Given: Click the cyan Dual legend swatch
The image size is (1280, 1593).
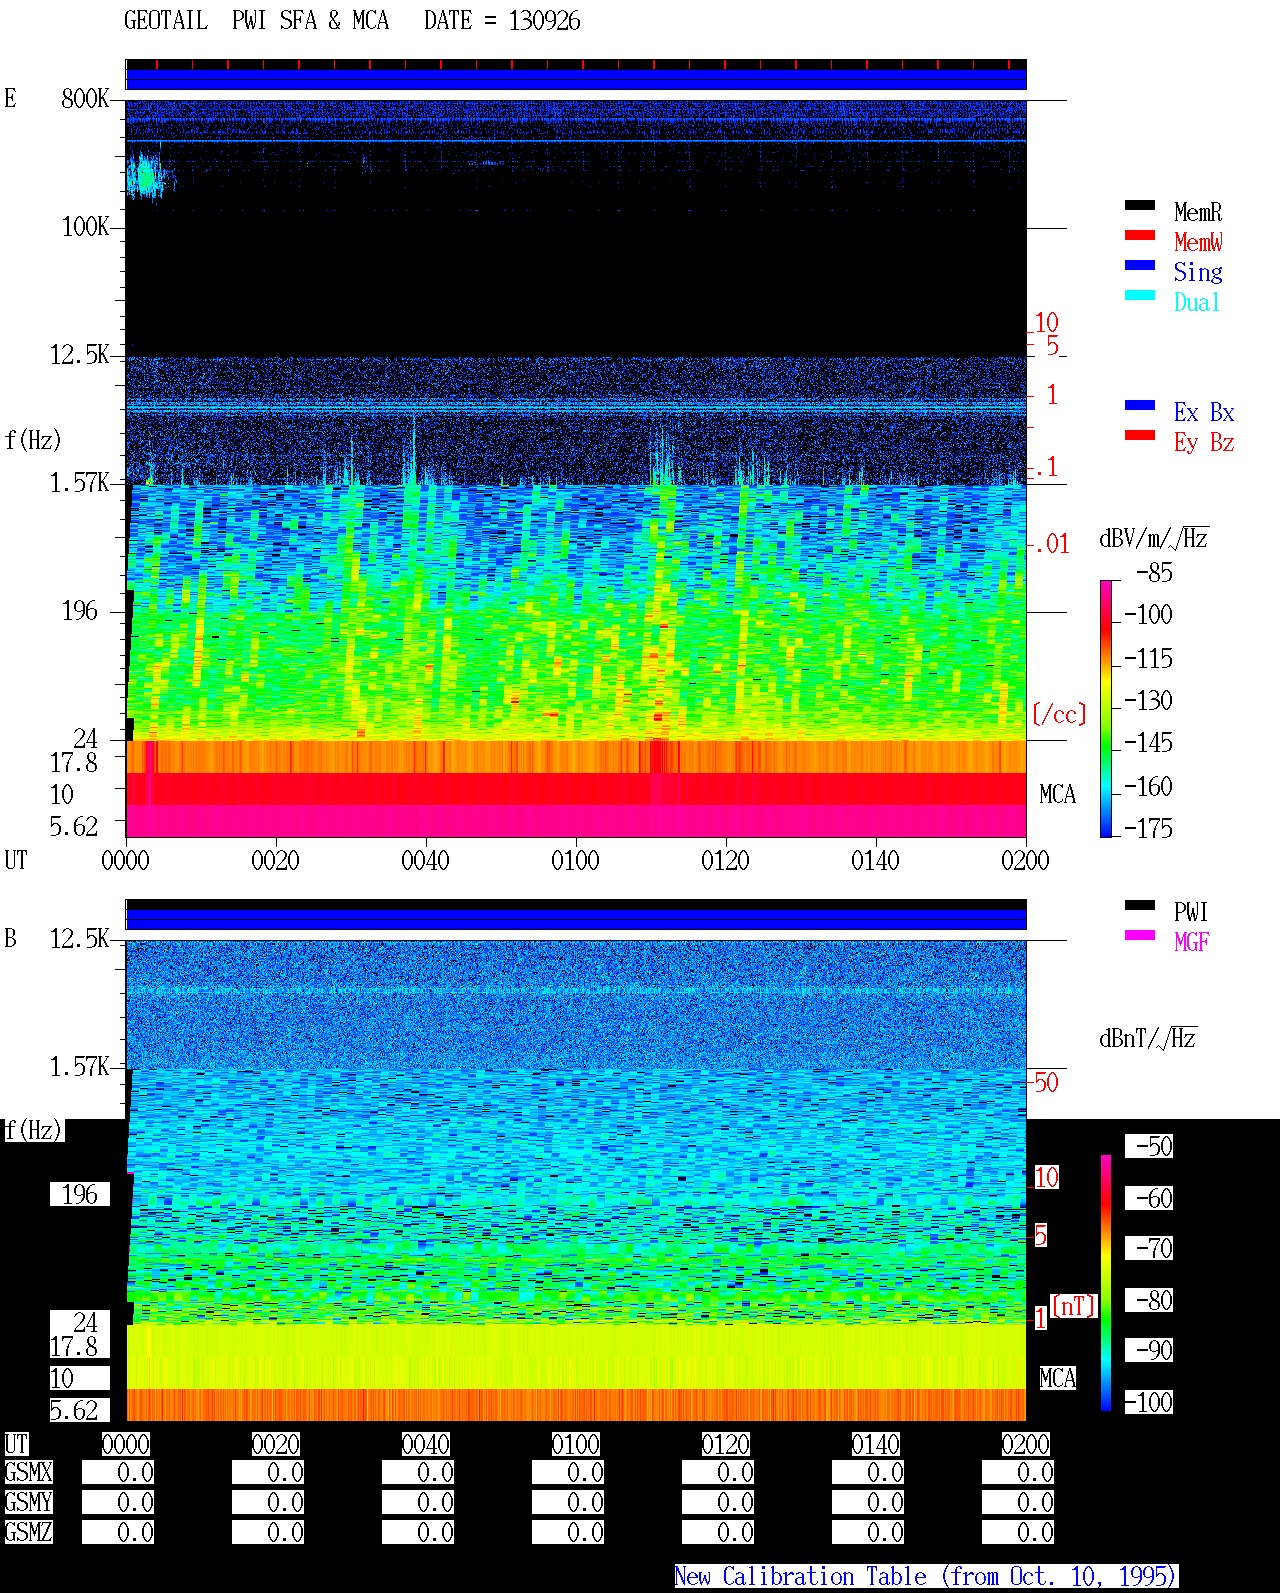Looking at the screenshot, I should point(1140,295).
